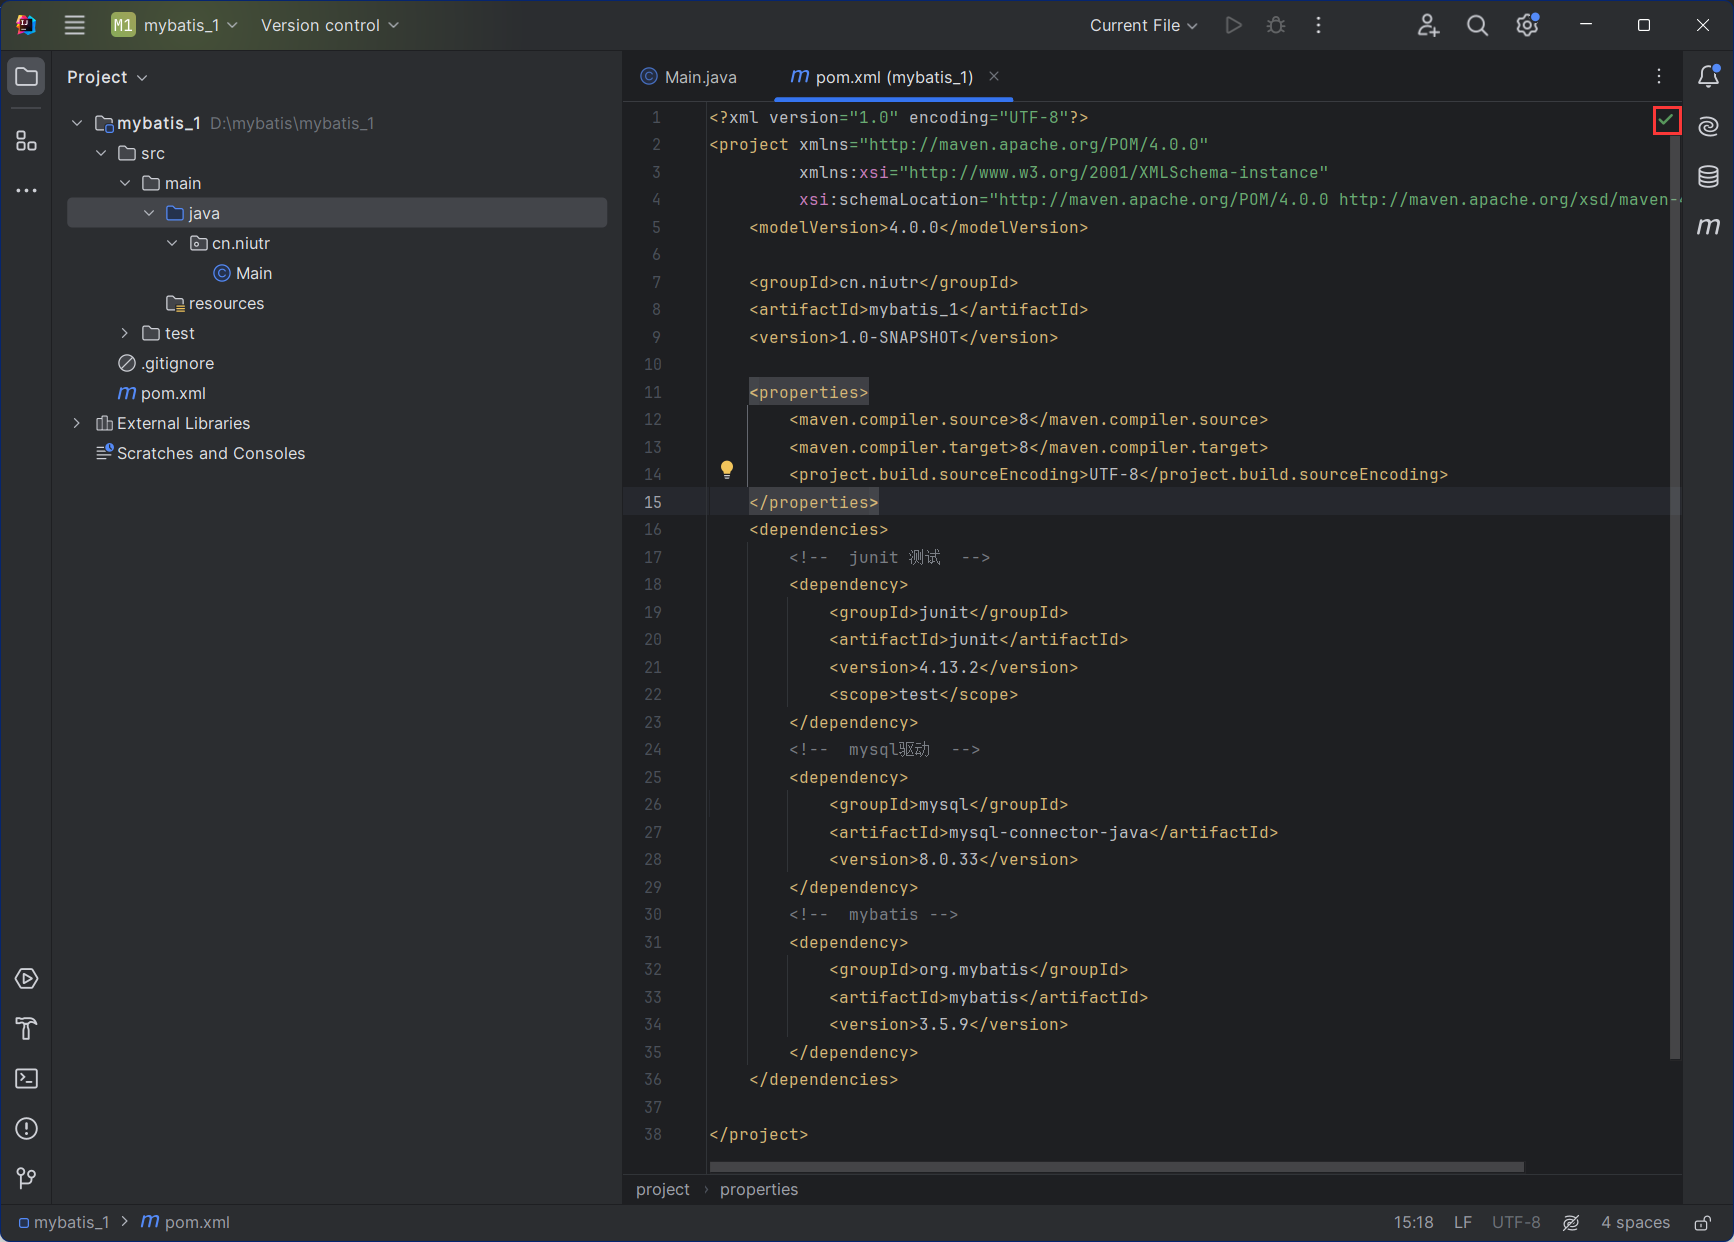Open the Version control menu
The height and width of the screenshot is (1242, 1734).
[329, 25]
